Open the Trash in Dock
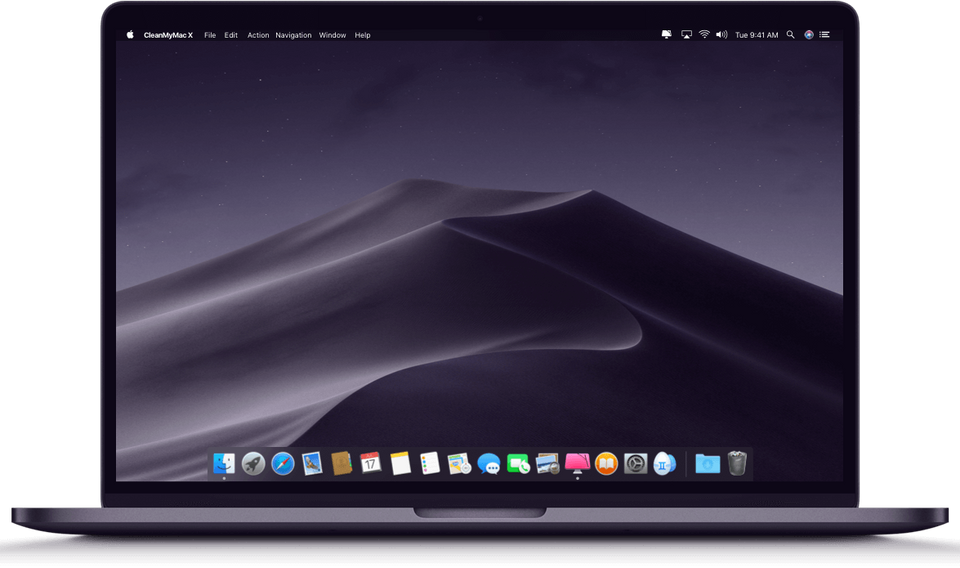This screenshot has width=960, height=568. coord(737,463)
